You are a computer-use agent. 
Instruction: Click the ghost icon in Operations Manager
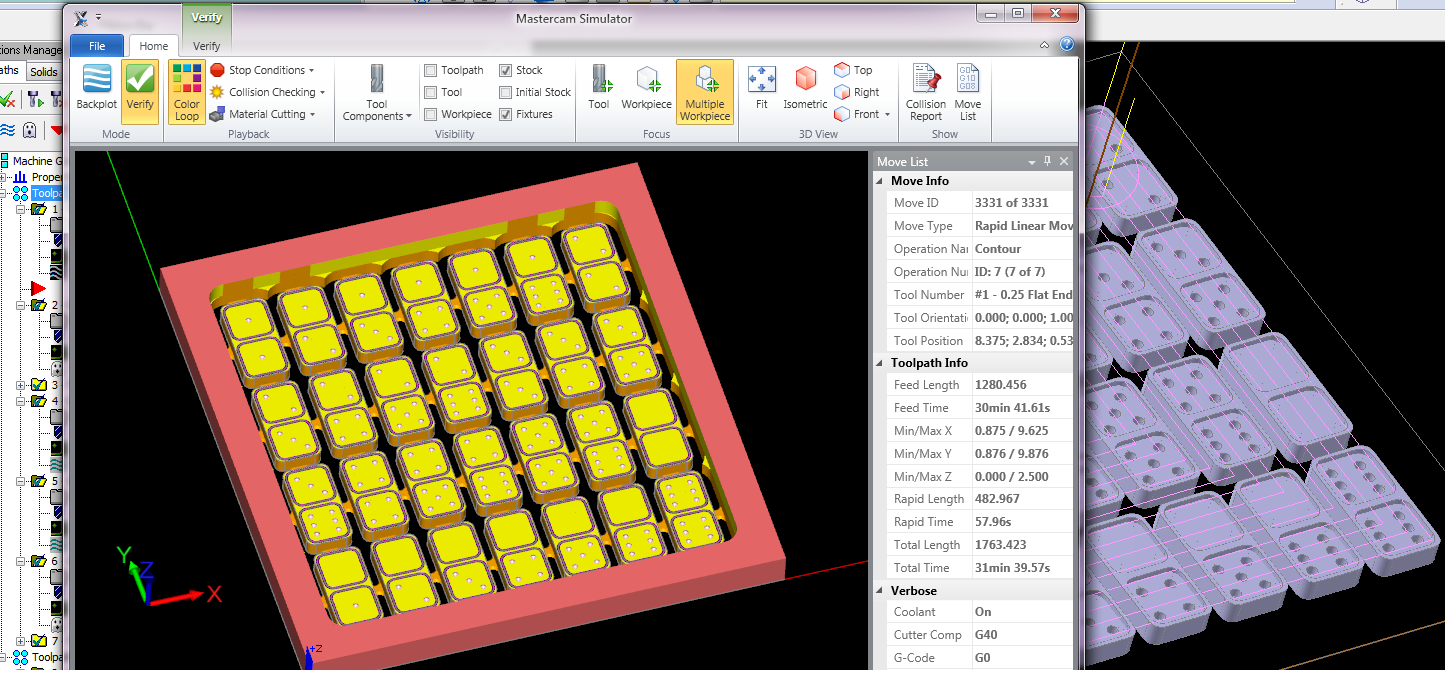click(30, 130)
